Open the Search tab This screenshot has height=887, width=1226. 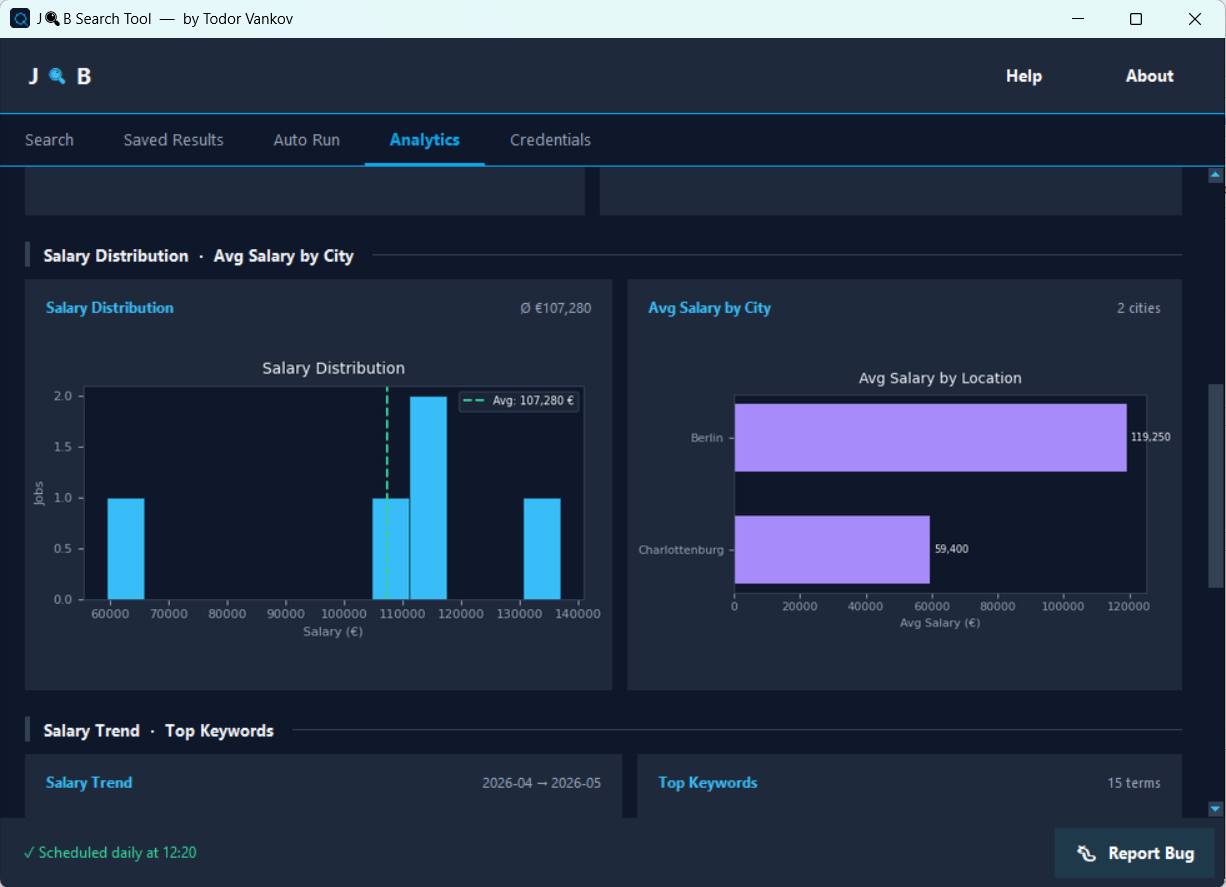[x=49, y=140]
